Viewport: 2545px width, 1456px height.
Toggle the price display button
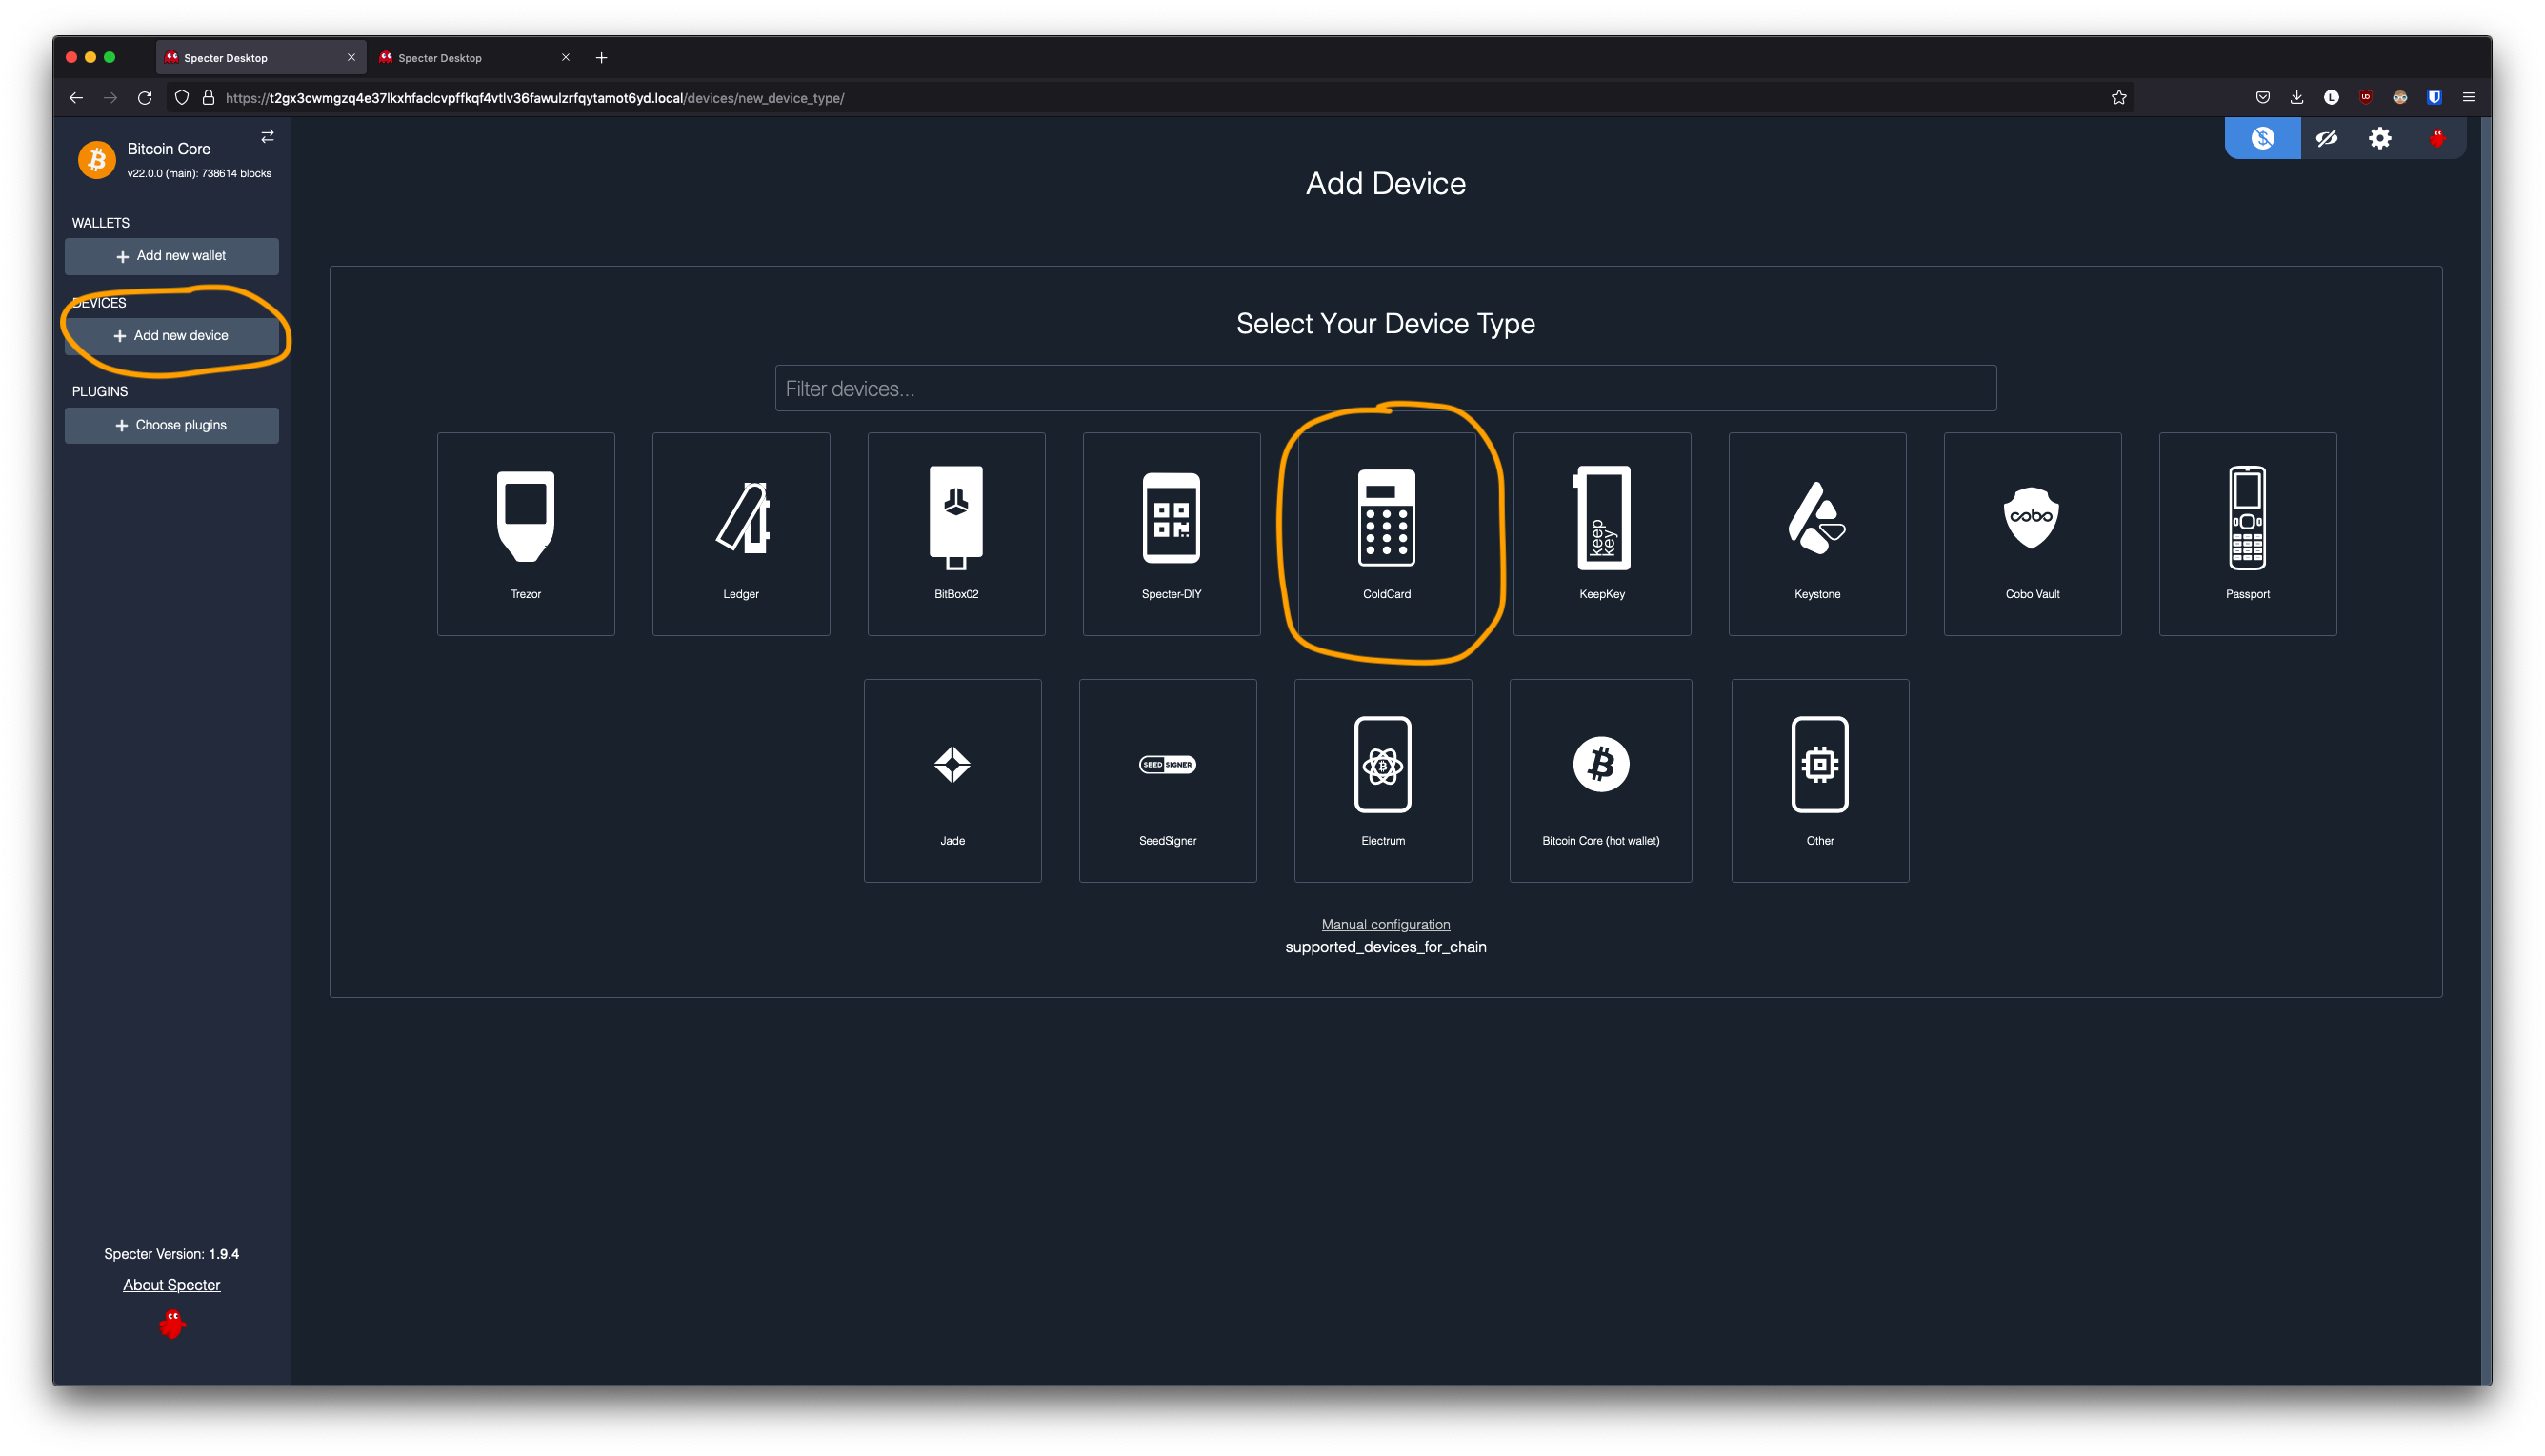click(2262, 138)
